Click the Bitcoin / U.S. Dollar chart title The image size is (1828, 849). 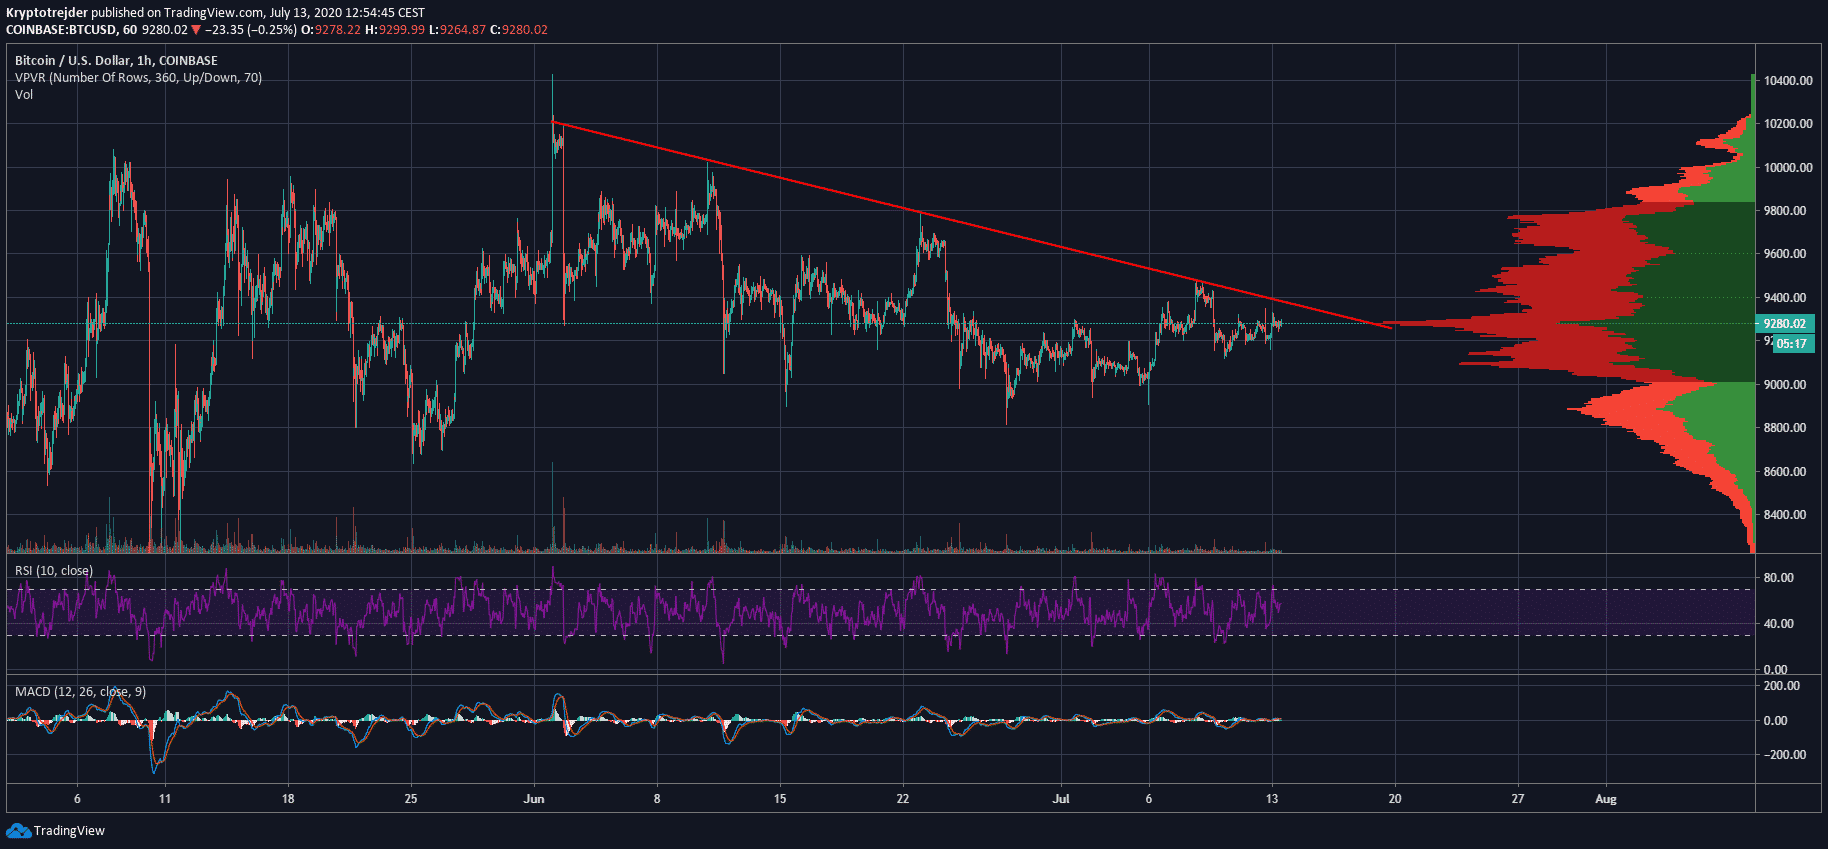point(116,61)
